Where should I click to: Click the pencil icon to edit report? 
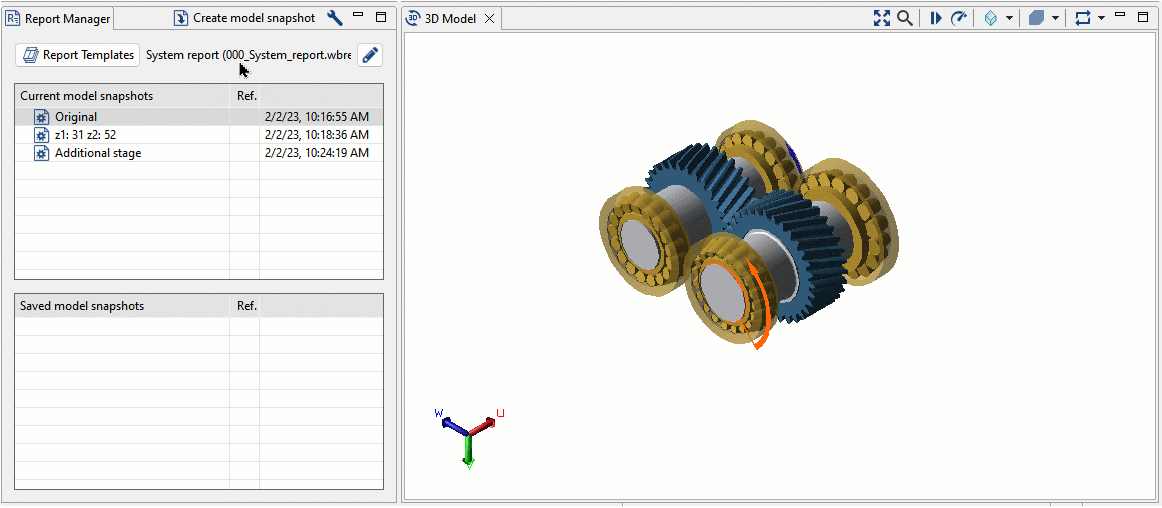point(370,55)
